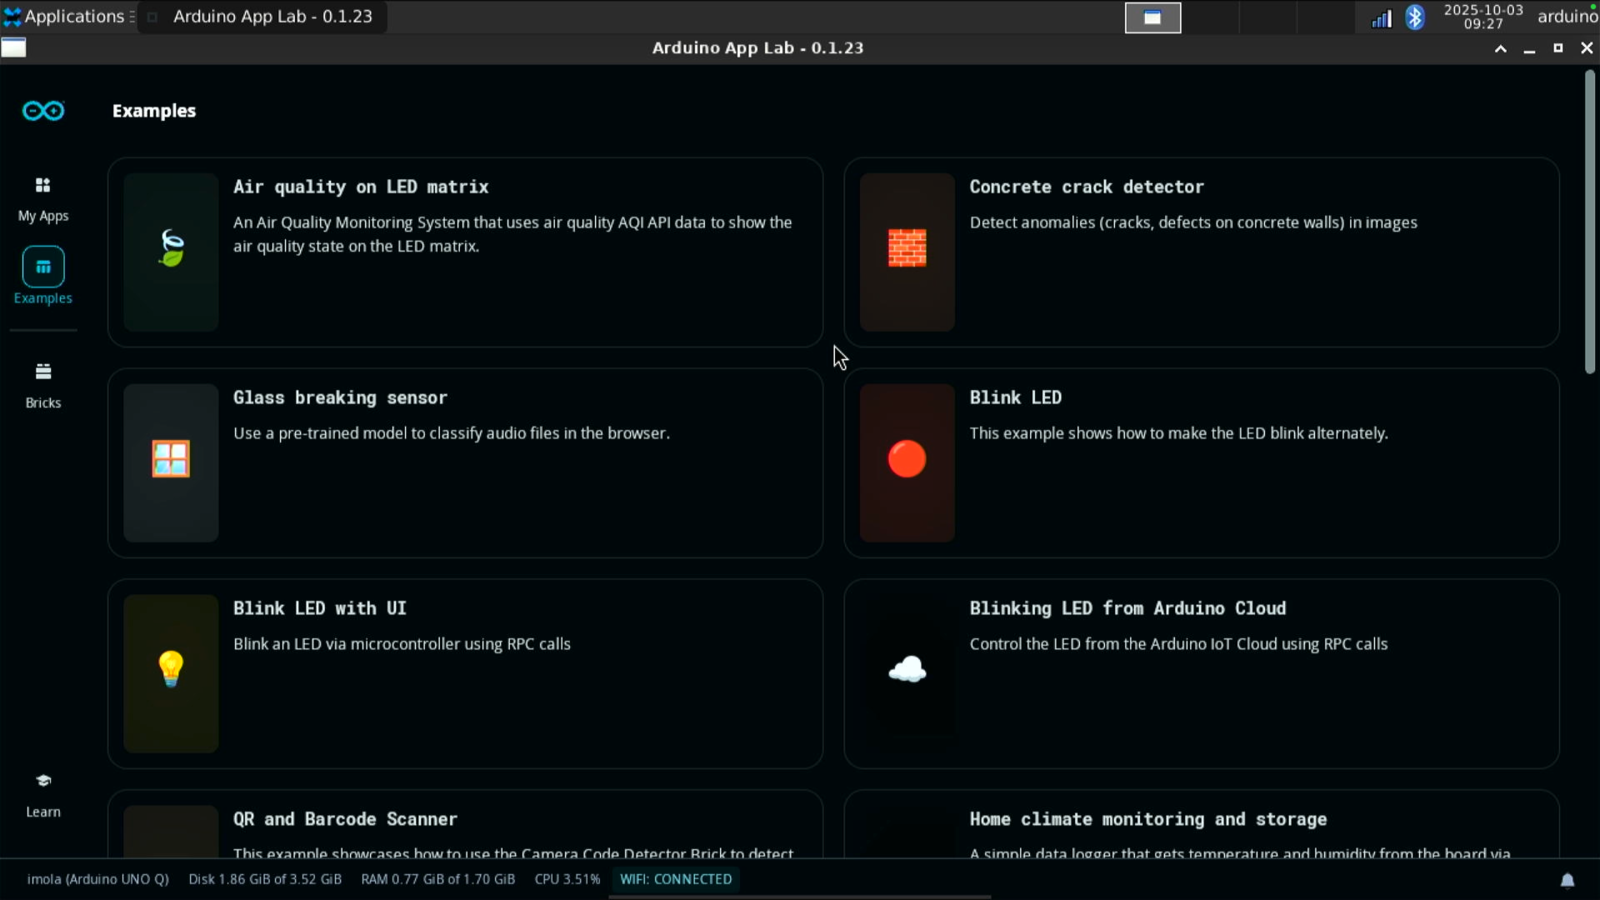Click the Disk usage status entry
Image resolution: width=1600 pixels, height=900 pixels.
point(265,879)
